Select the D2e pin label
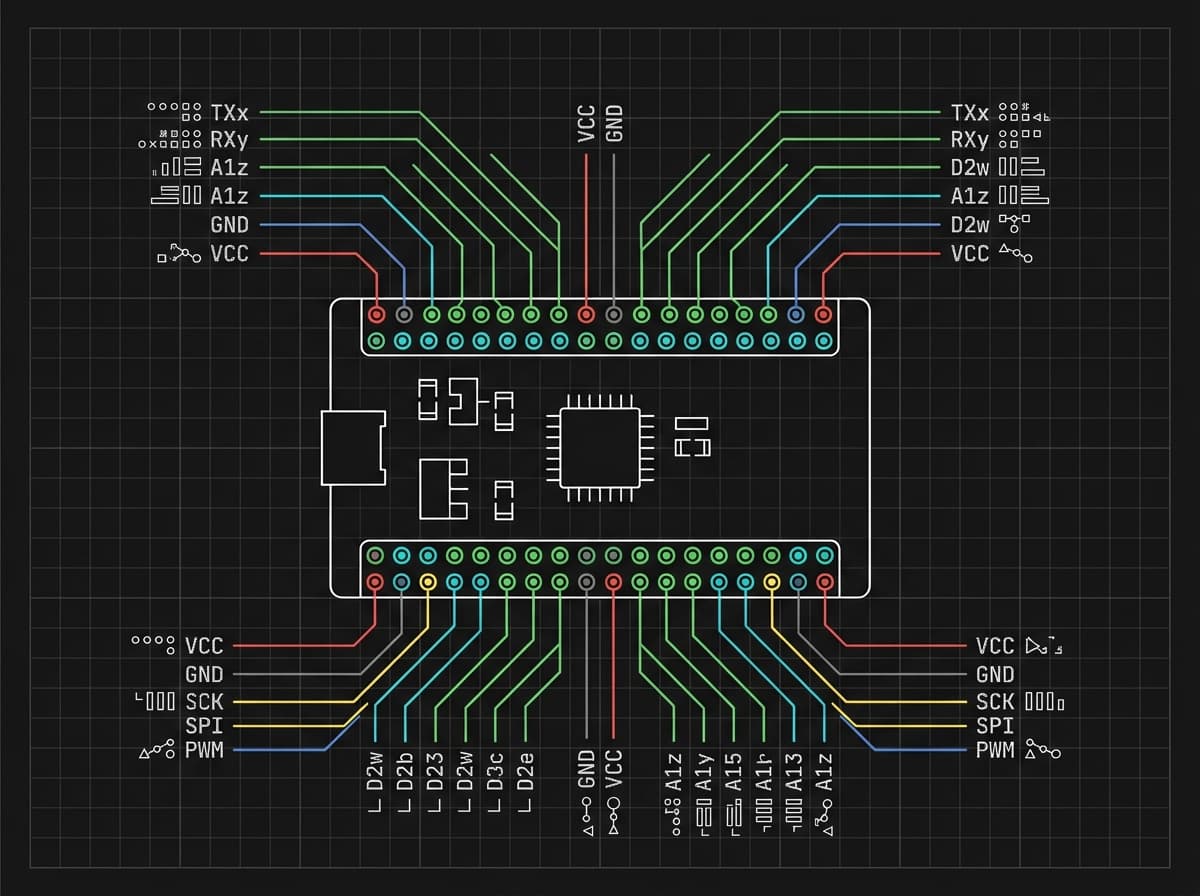The width and height of the screenshot is (1200, 896). [x=526, y=771]
